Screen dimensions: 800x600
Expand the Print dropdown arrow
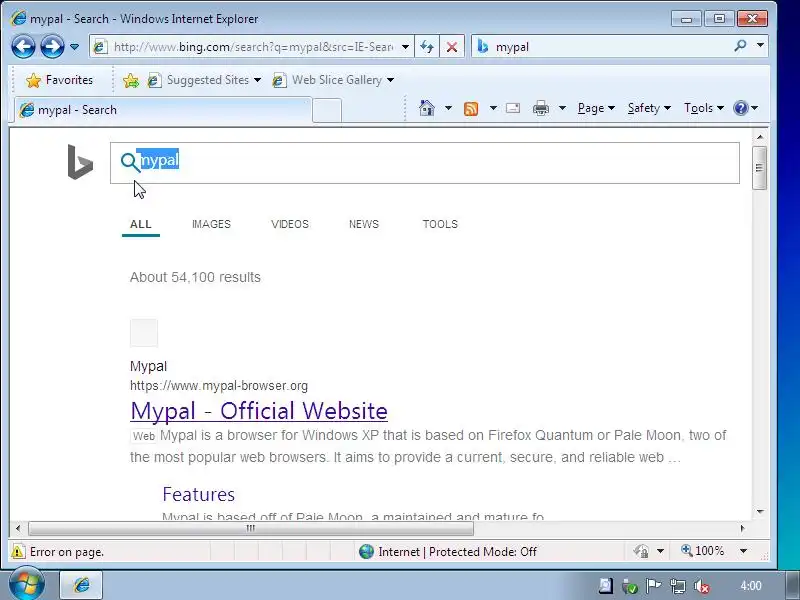click(562, 108)
